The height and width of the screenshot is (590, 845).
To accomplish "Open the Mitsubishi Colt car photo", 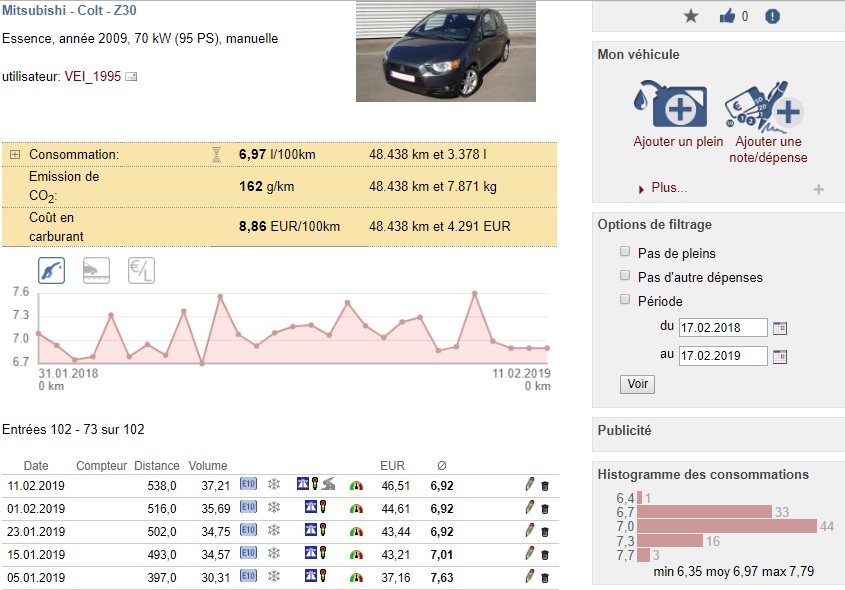I will click(446, 51).
